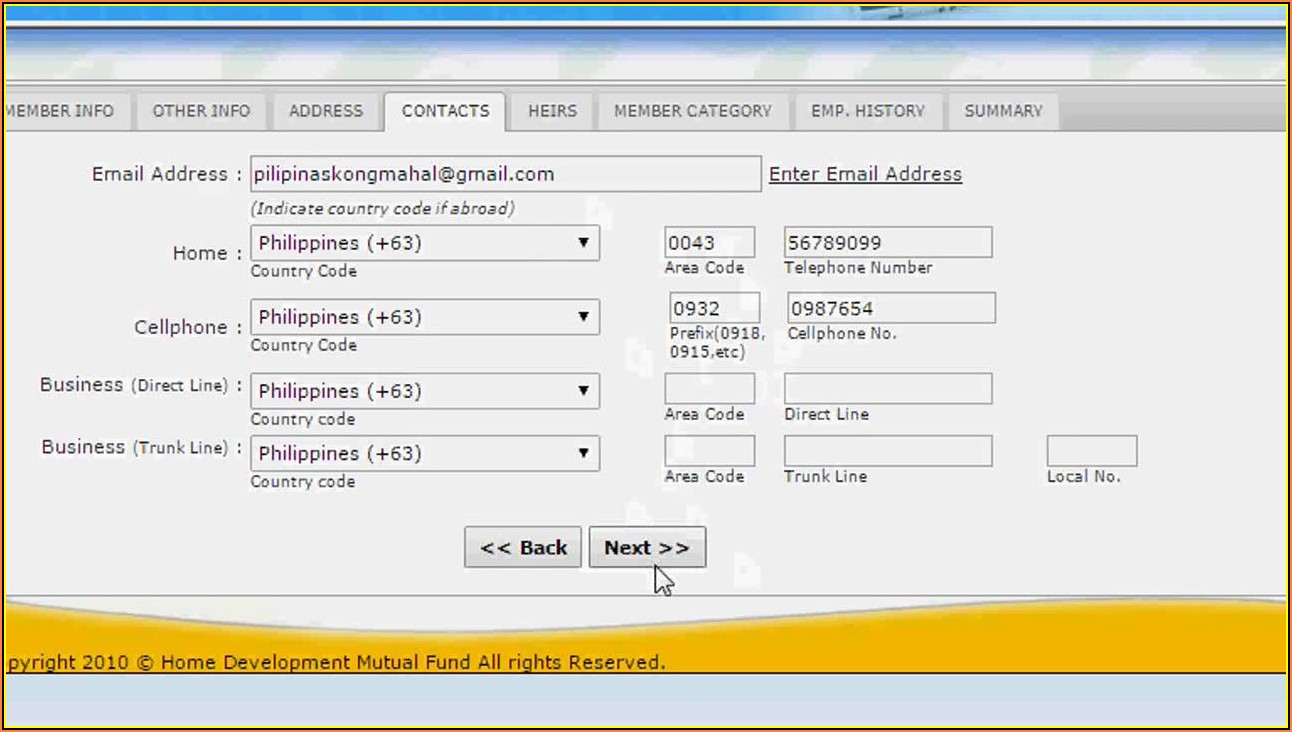Expand the Home country code dropdown

coord(425,243)
